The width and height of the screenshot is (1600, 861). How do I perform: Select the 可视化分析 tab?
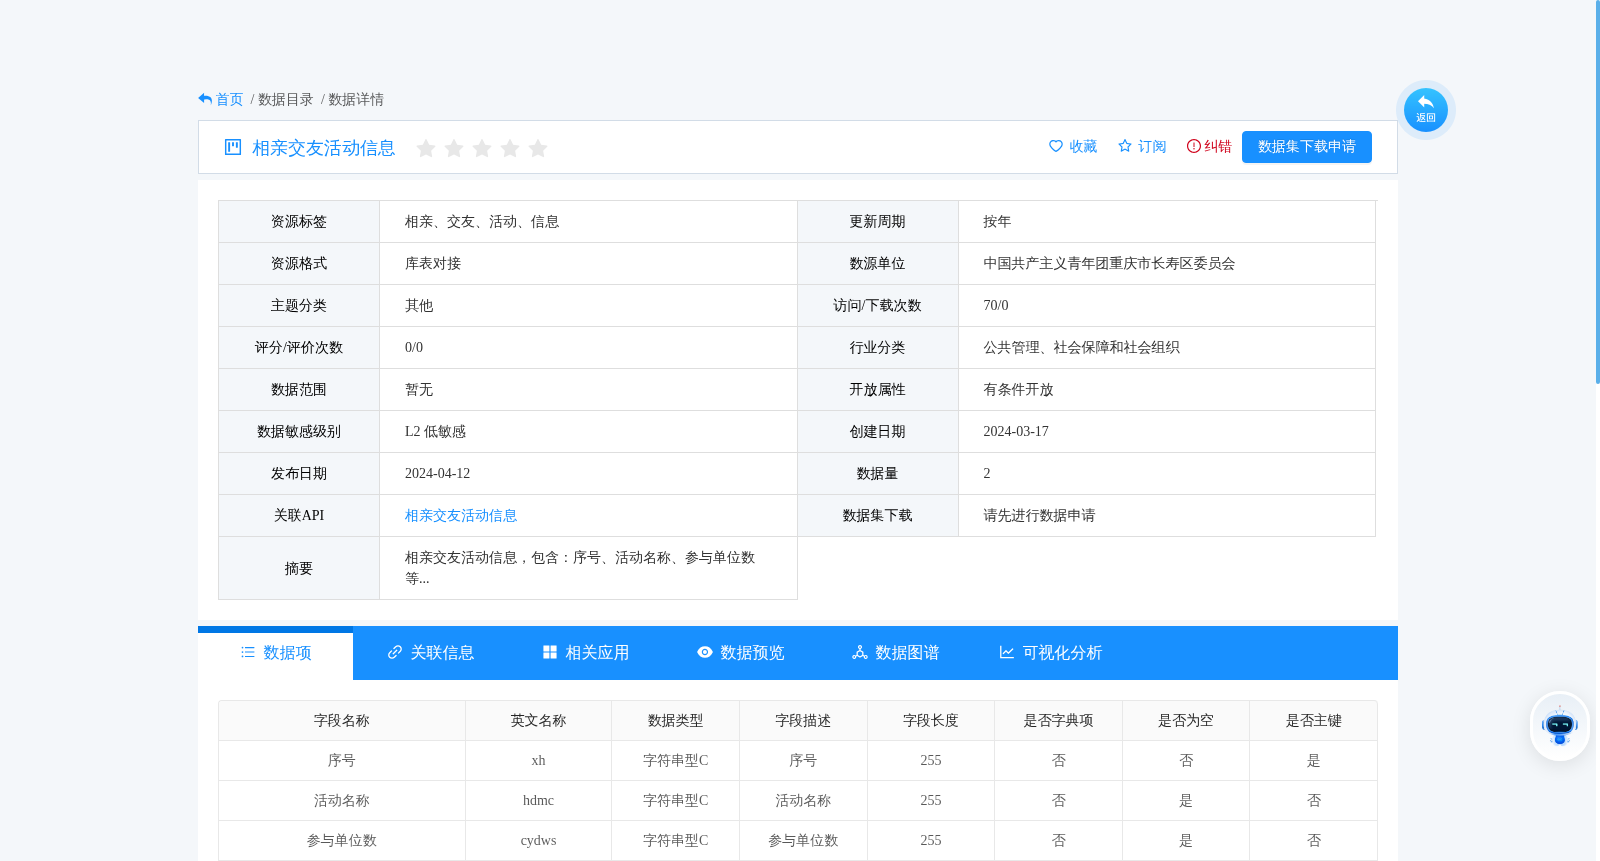tap(1051, 653)
